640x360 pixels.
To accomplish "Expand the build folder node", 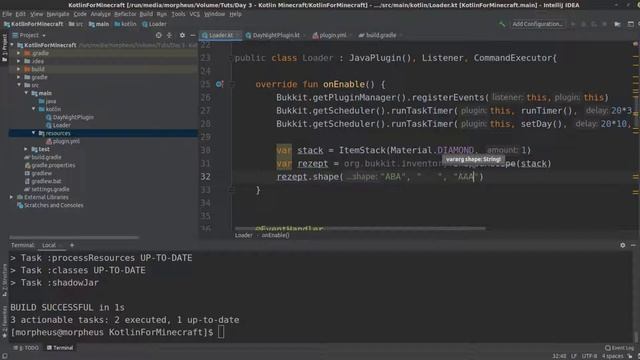I will pos(18,69).
